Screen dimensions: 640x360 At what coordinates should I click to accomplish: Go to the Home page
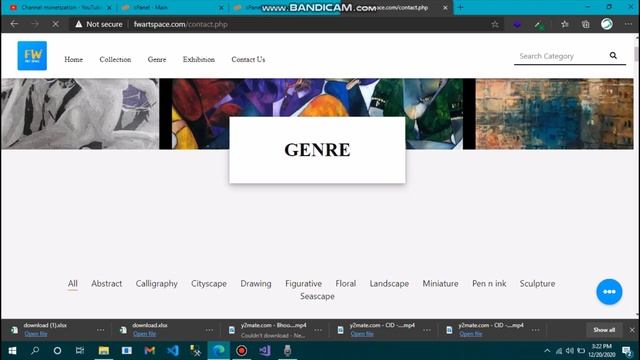pos(73,60)
